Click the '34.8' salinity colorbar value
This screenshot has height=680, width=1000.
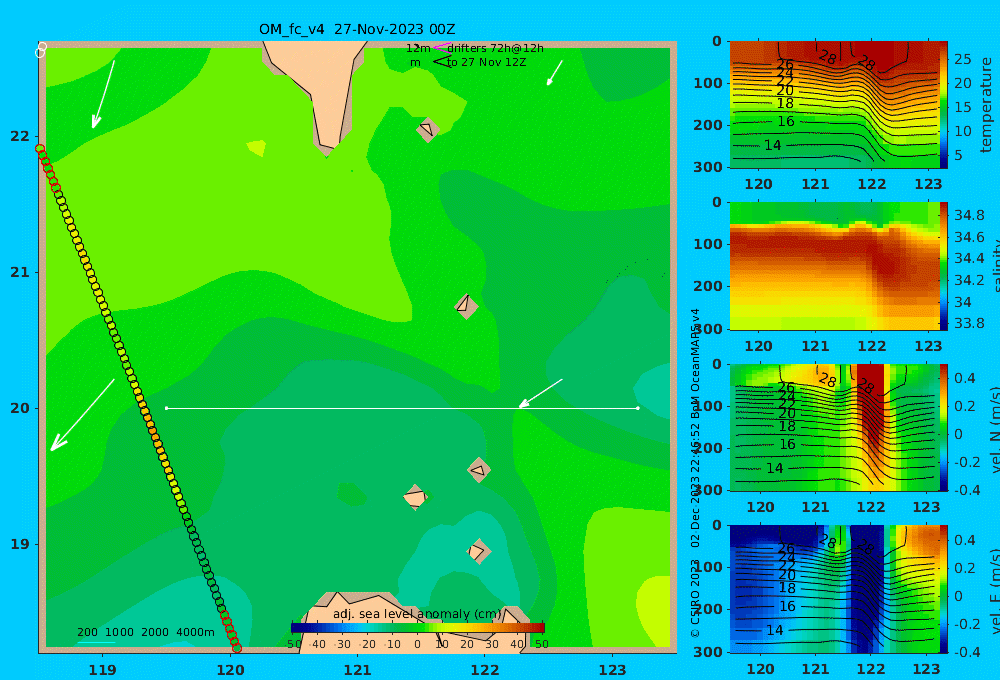click(969, 215)
